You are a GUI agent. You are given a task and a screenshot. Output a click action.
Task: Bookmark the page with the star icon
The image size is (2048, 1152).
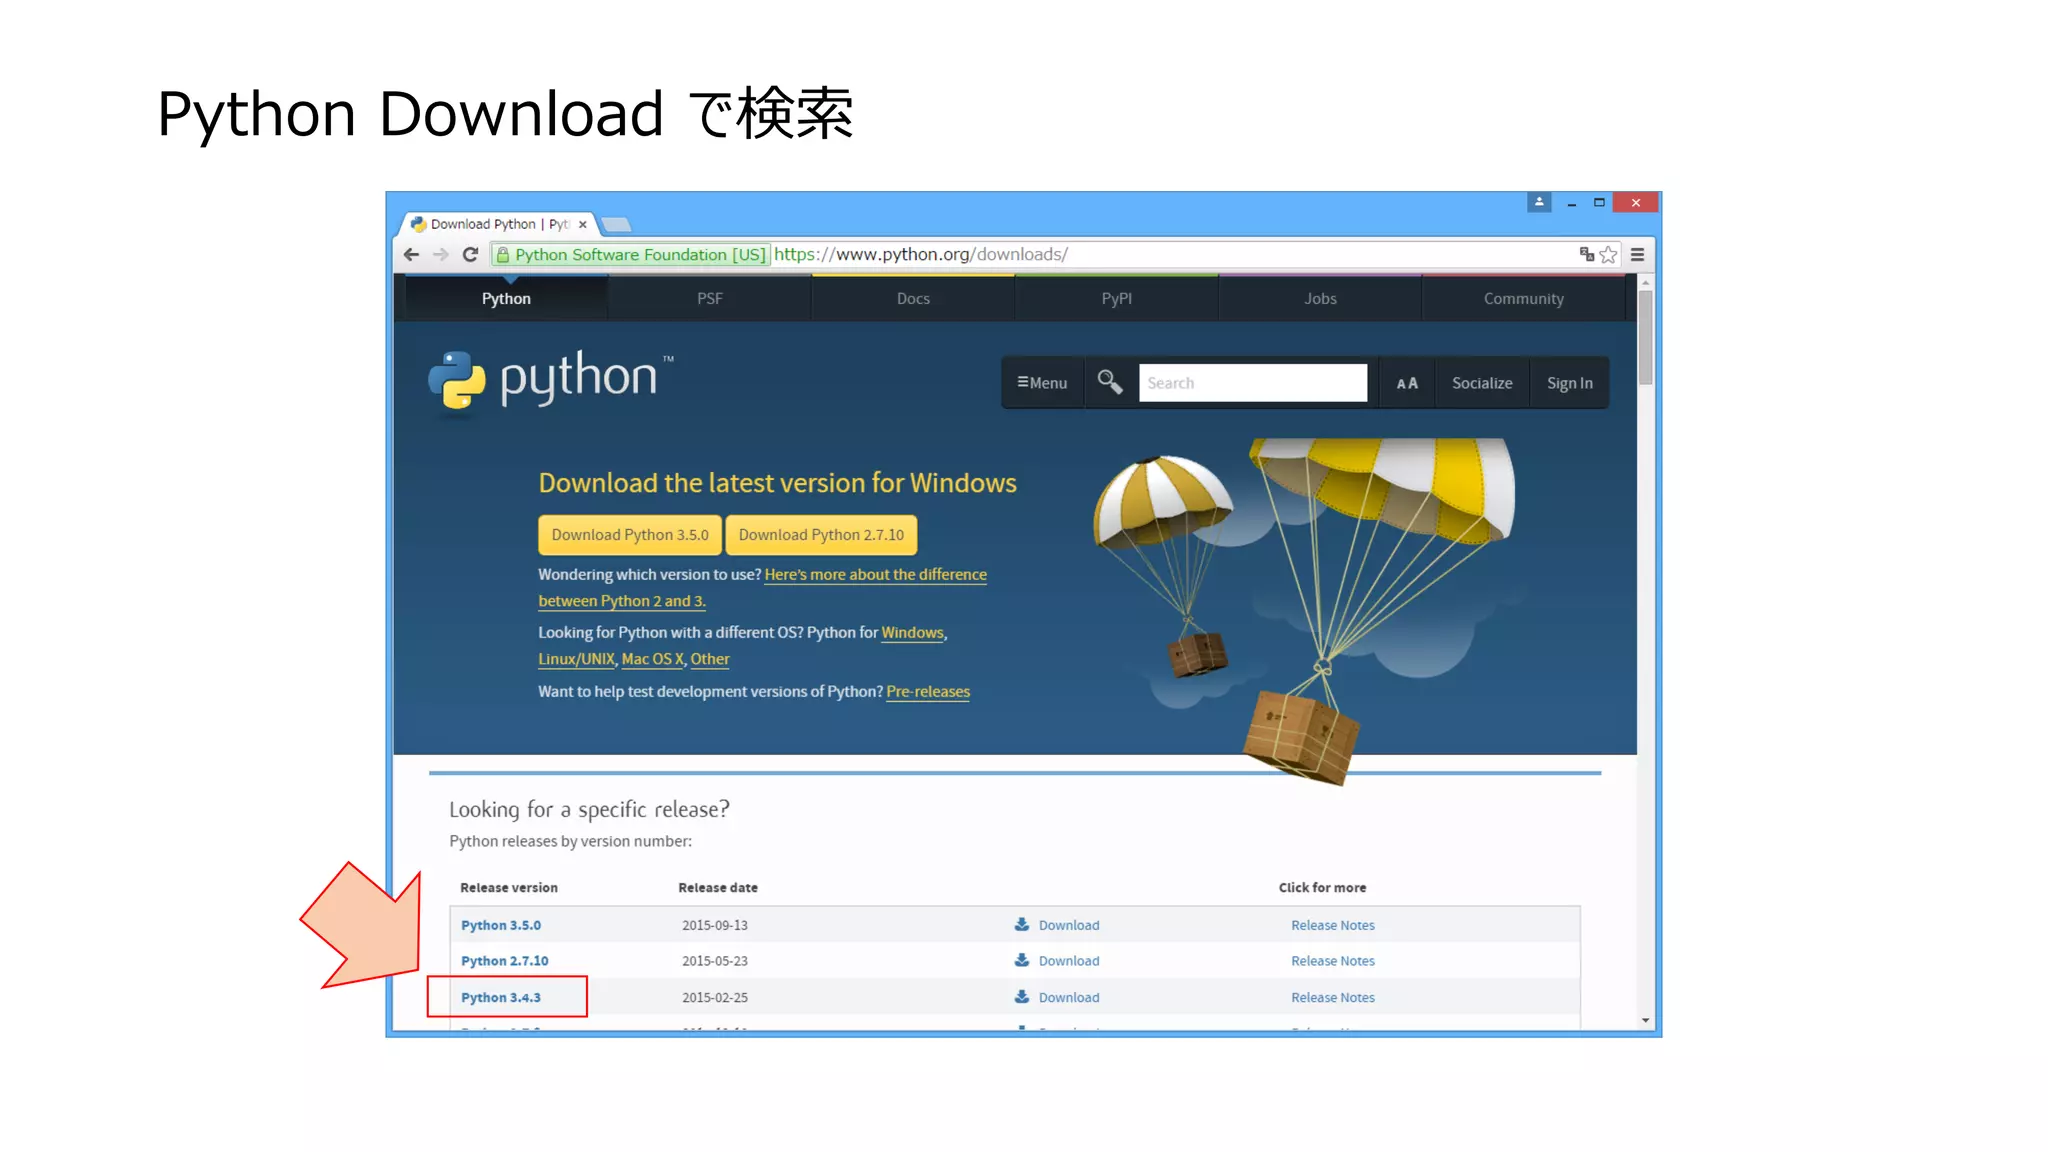click(1608, 255)
